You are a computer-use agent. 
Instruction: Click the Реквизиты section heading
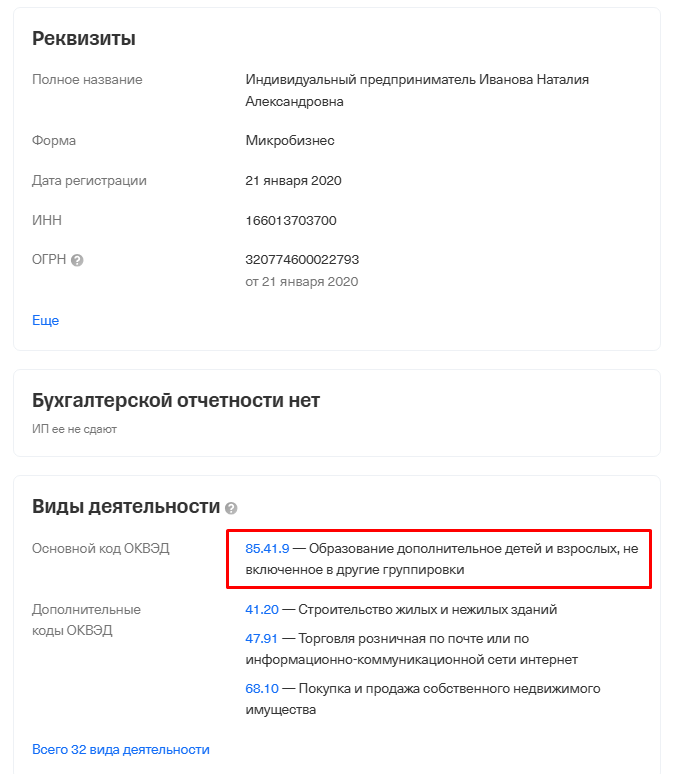tap(84, 39)
